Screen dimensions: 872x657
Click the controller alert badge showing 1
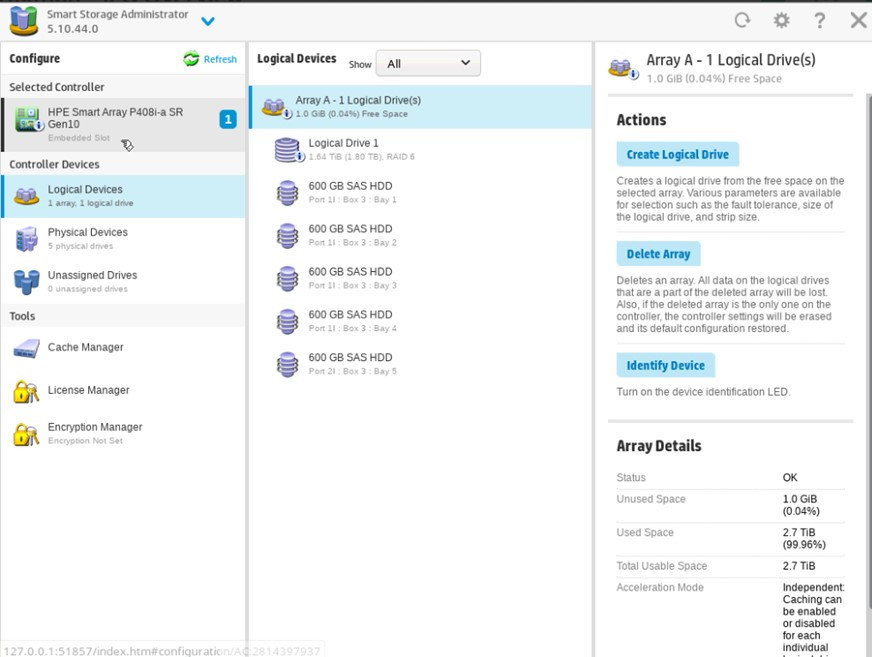pos(228,119)
